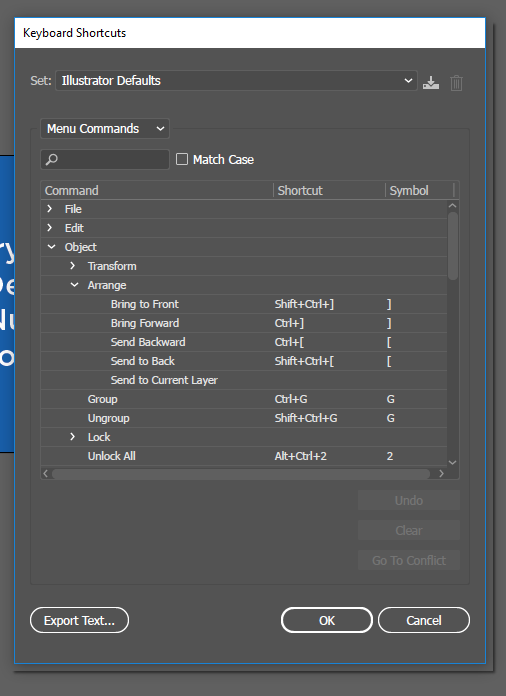Select the Group command row
The height and width of the screenshot is (696, 506).
pos(244,399)
